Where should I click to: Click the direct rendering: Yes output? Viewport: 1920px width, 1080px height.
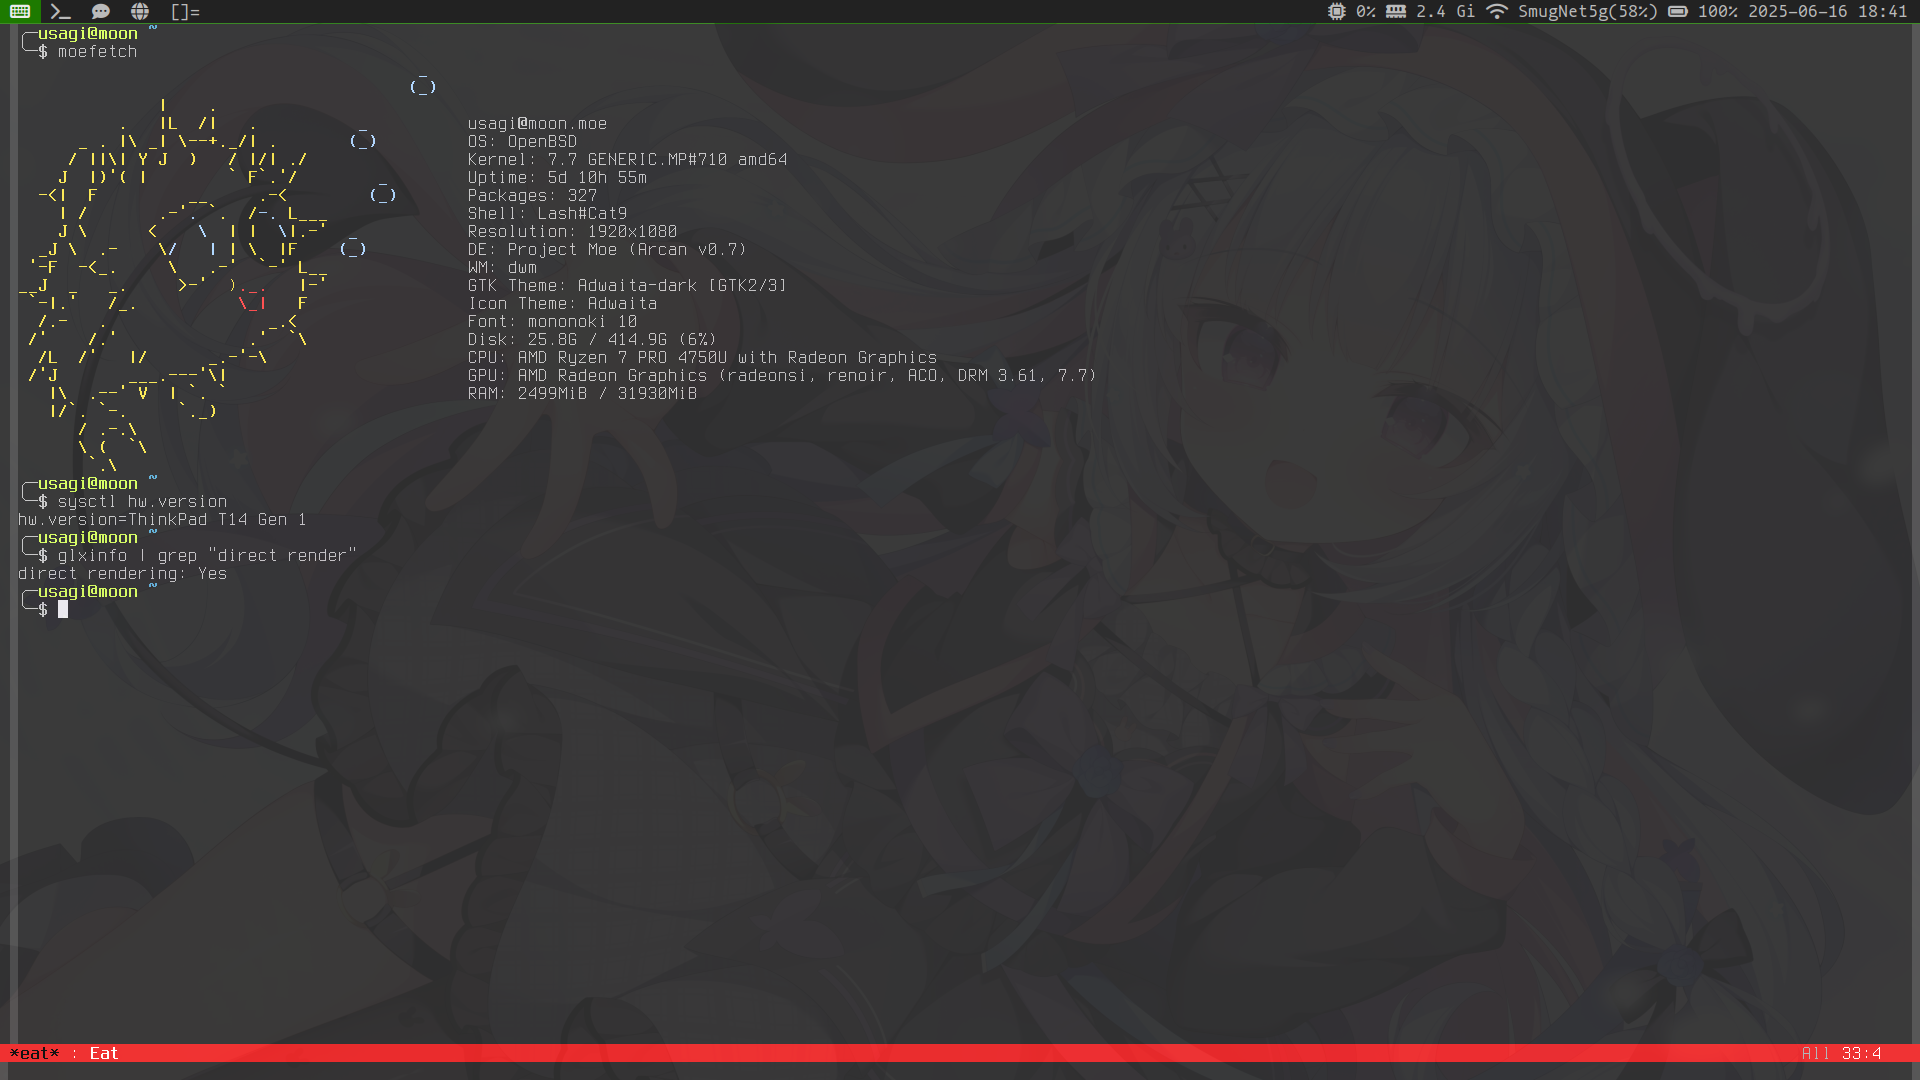pyautogui.click(x=122, y=574)
